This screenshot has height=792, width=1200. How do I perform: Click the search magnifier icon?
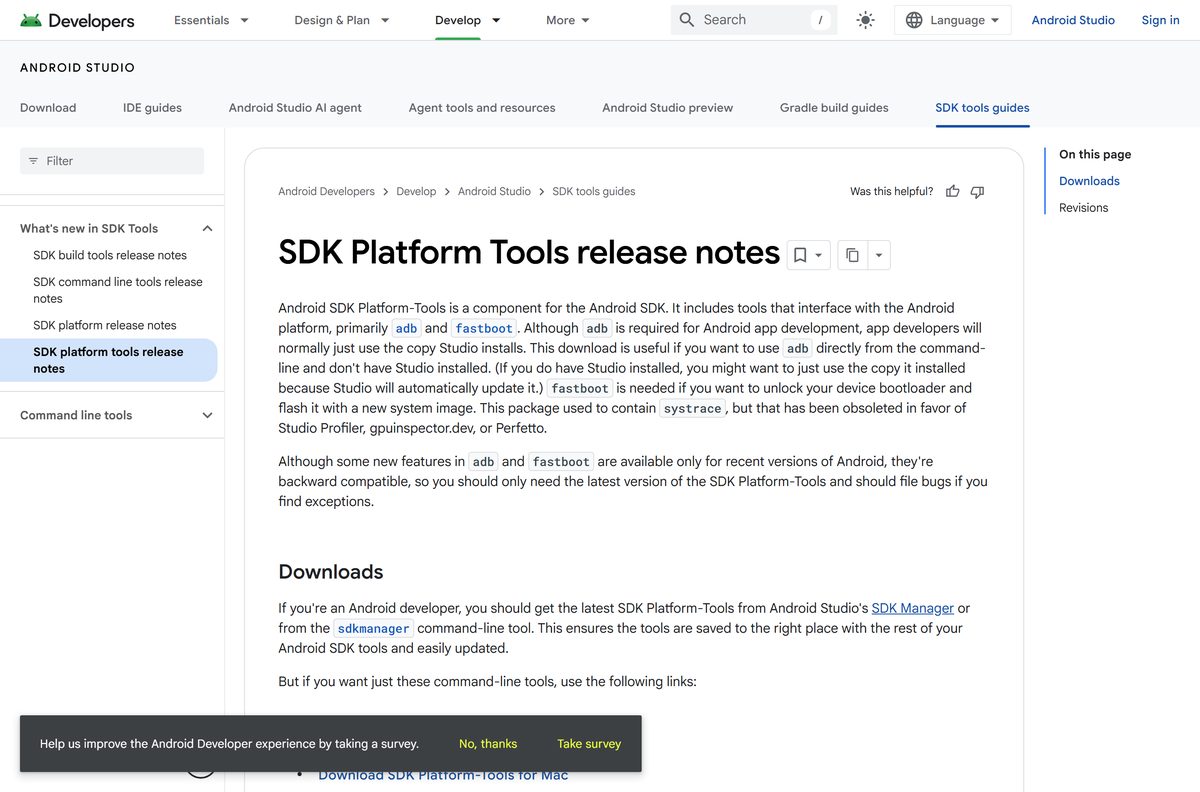(x=687, y=20)
